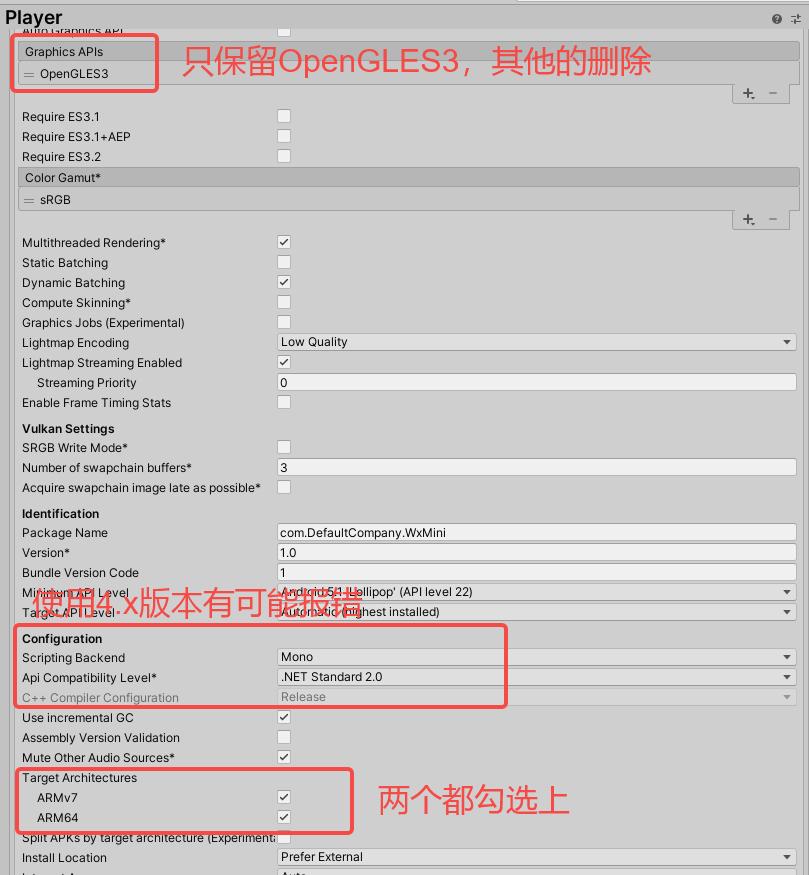Enable Require ES3.2 checkbox
This screenshot has width=809, height=875.
(284, 156)
